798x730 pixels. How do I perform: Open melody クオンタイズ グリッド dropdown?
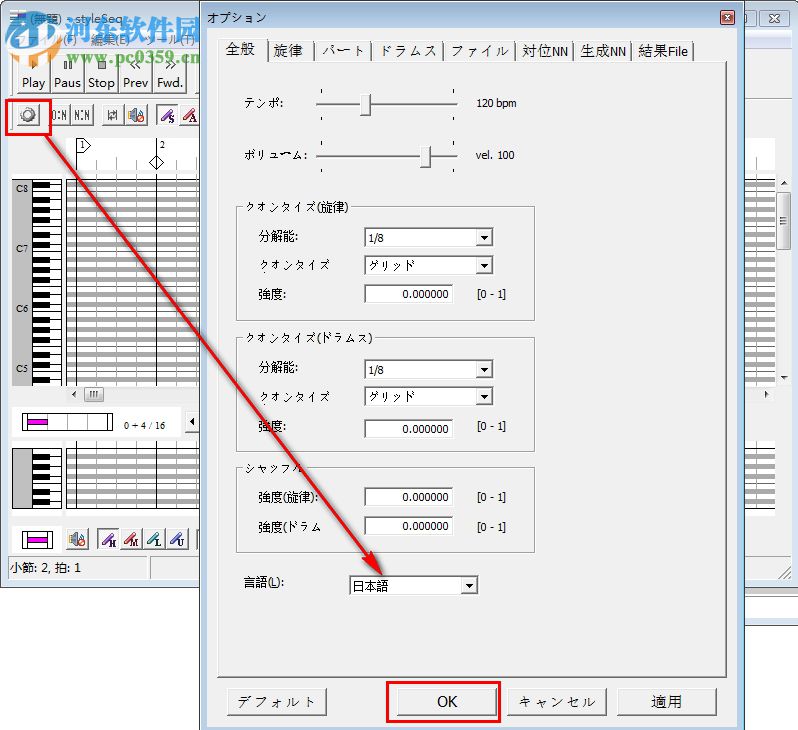tap(429, 265)
